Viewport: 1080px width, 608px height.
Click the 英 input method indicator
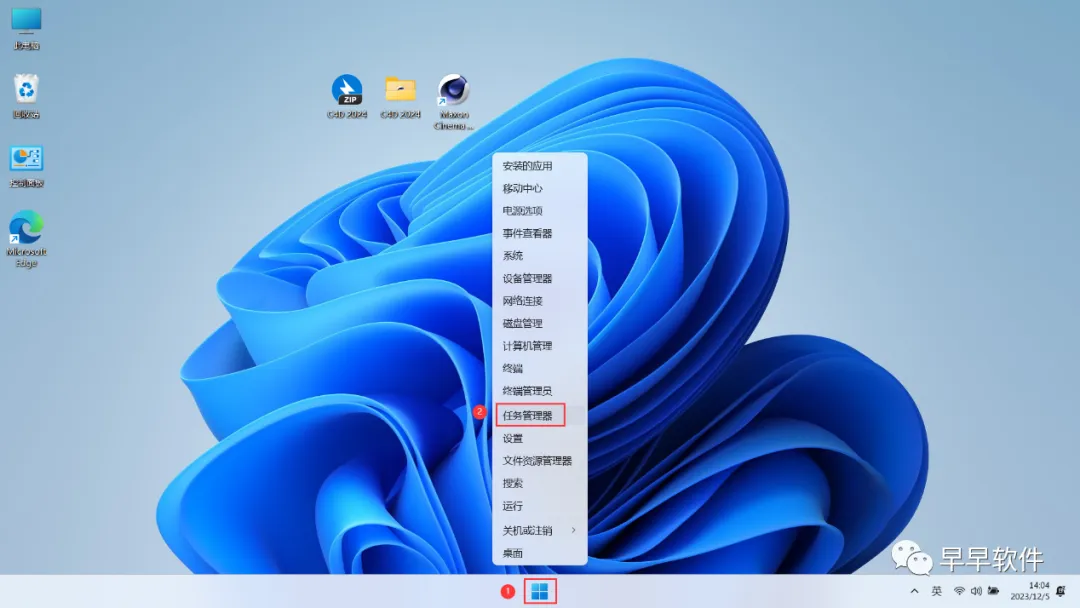pos(936,591)
